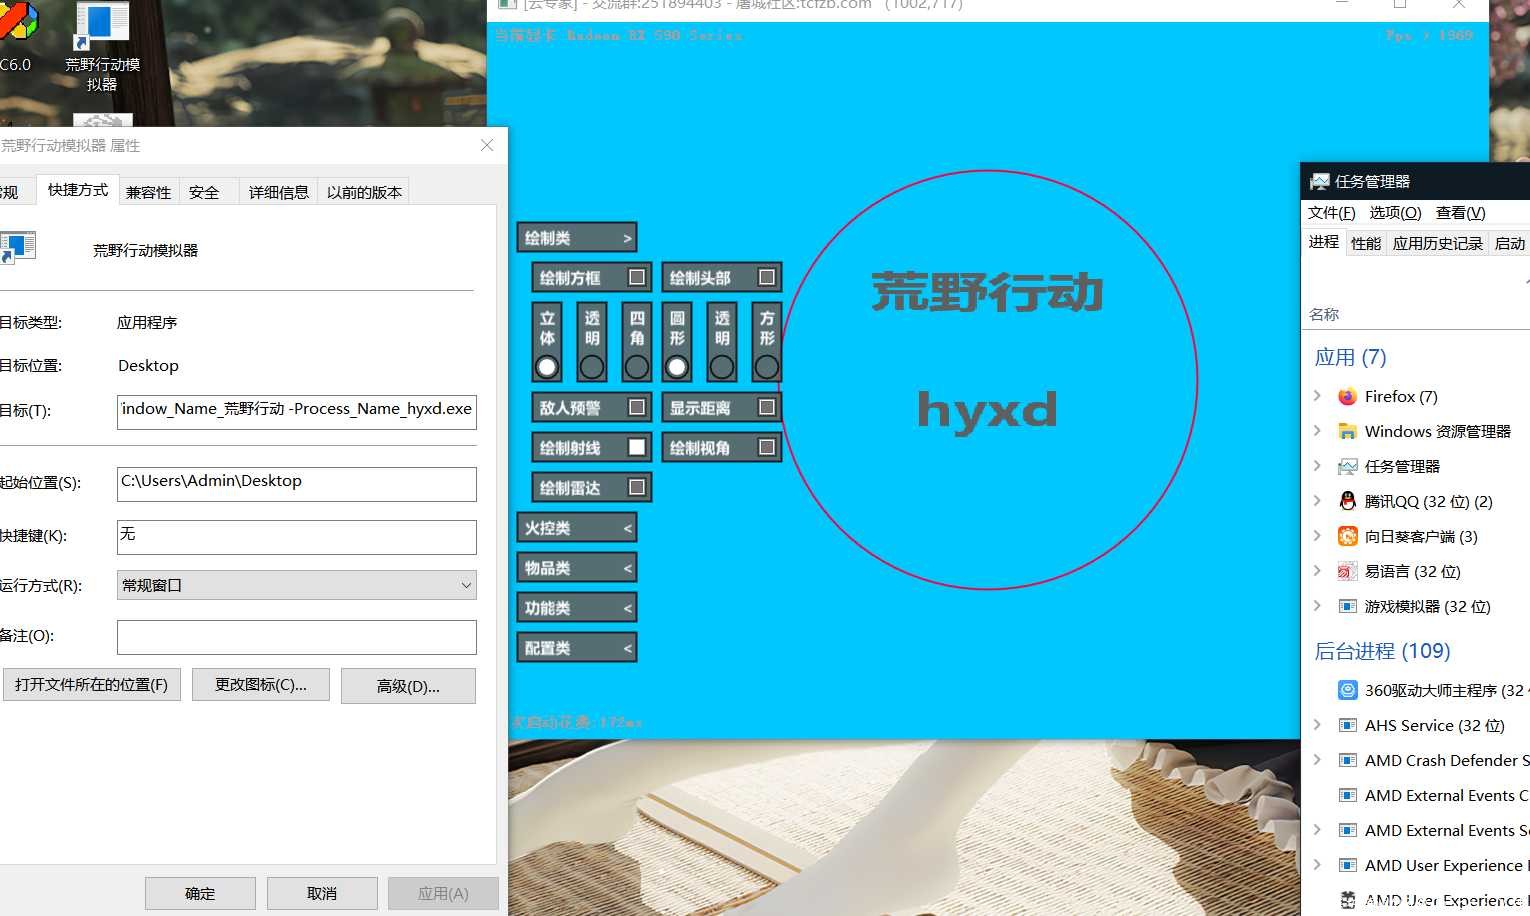Enable the 绘制视角 checkbox
Viewport: 1530px width, 916px height.
pyautogui.click(x=767, y=447)
